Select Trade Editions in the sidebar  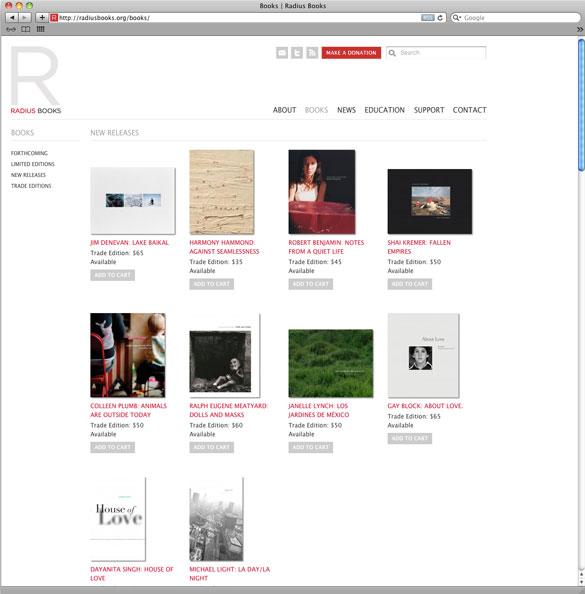[x=31, y=186]
